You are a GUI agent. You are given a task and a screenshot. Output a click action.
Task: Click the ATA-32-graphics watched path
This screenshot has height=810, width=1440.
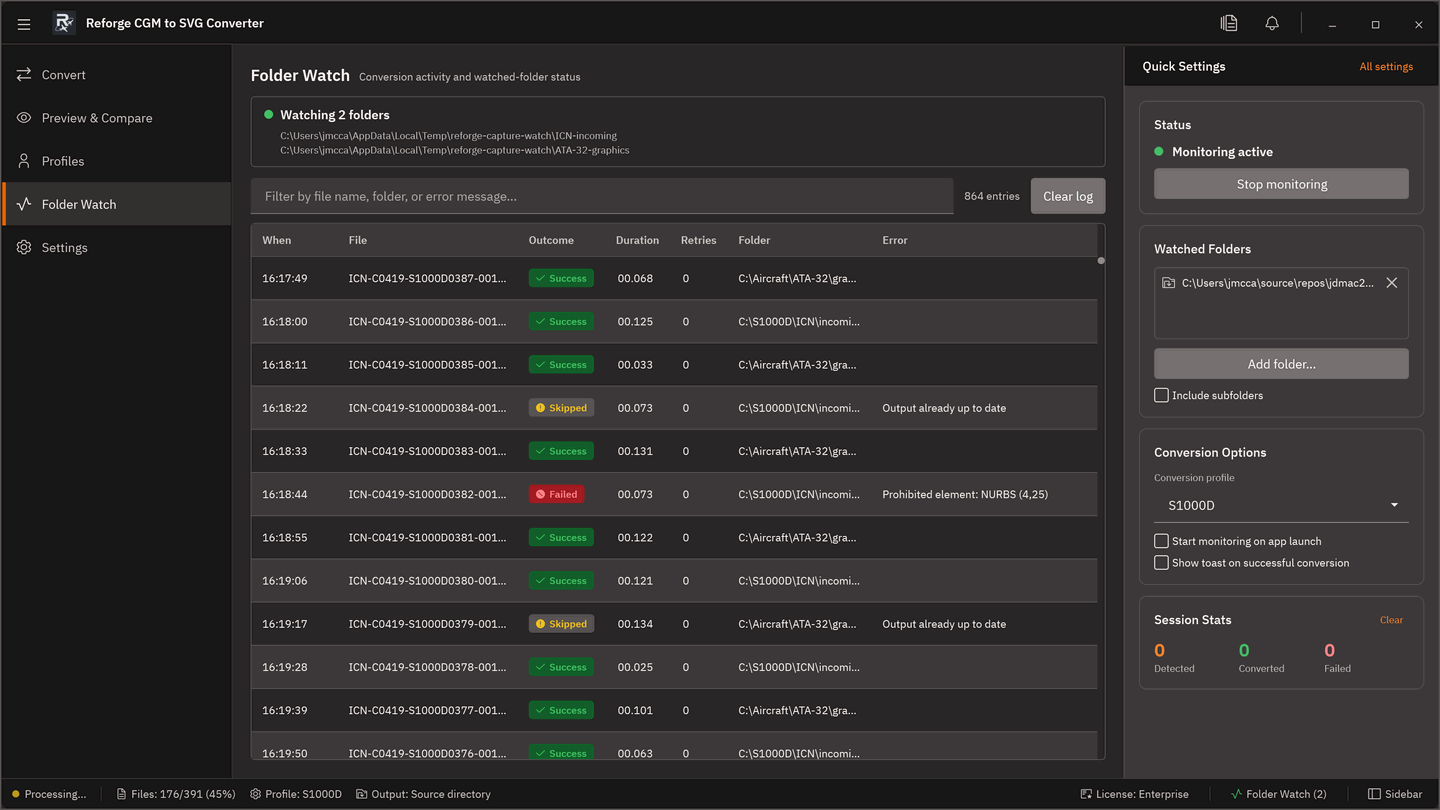(455, 151)
